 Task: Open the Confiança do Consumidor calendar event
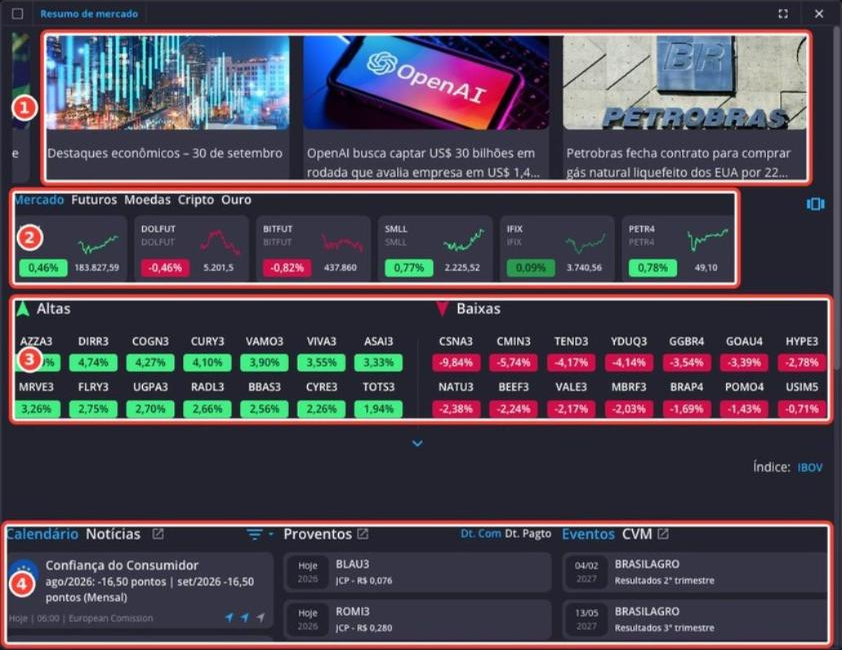point(140,590)
